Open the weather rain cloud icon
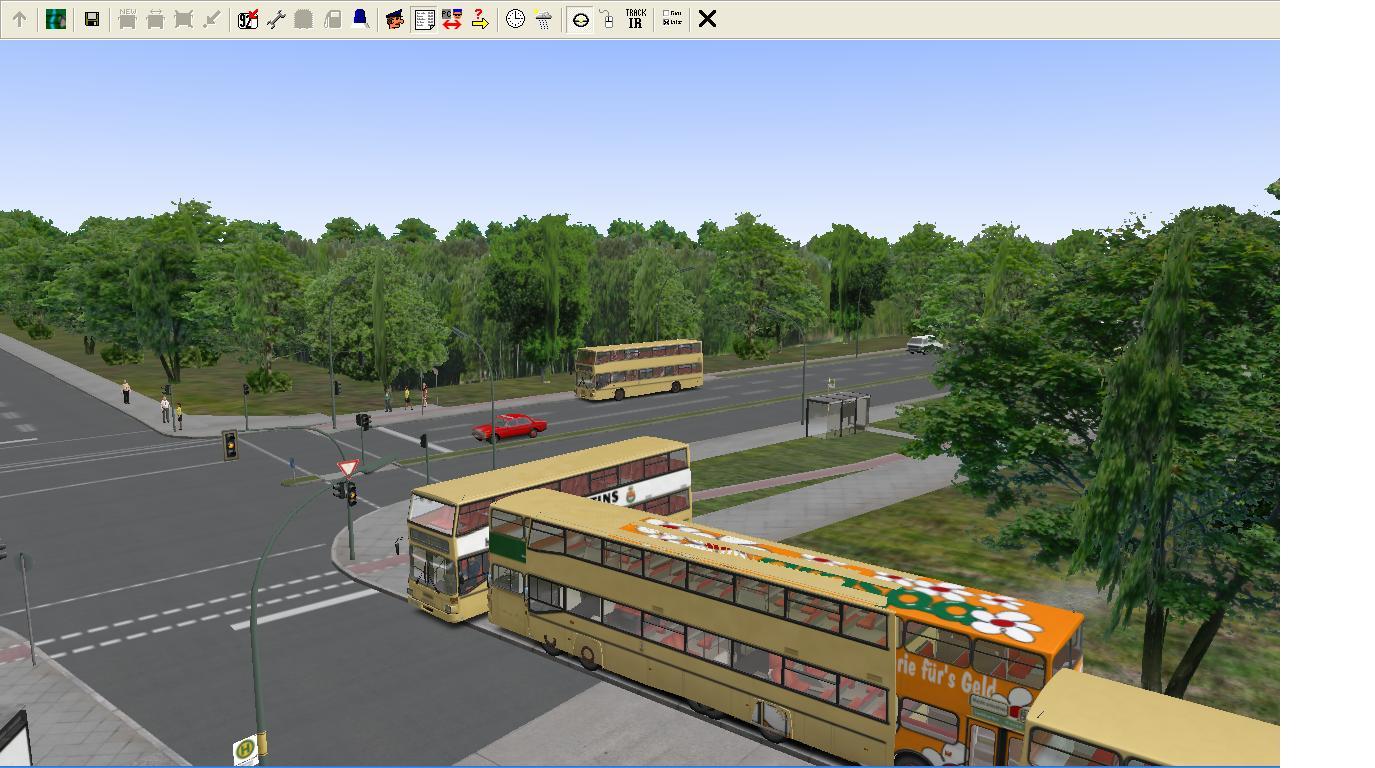The height and width of the screenshot is (768, 1375). pyautogui.click(x=543, y=19)
